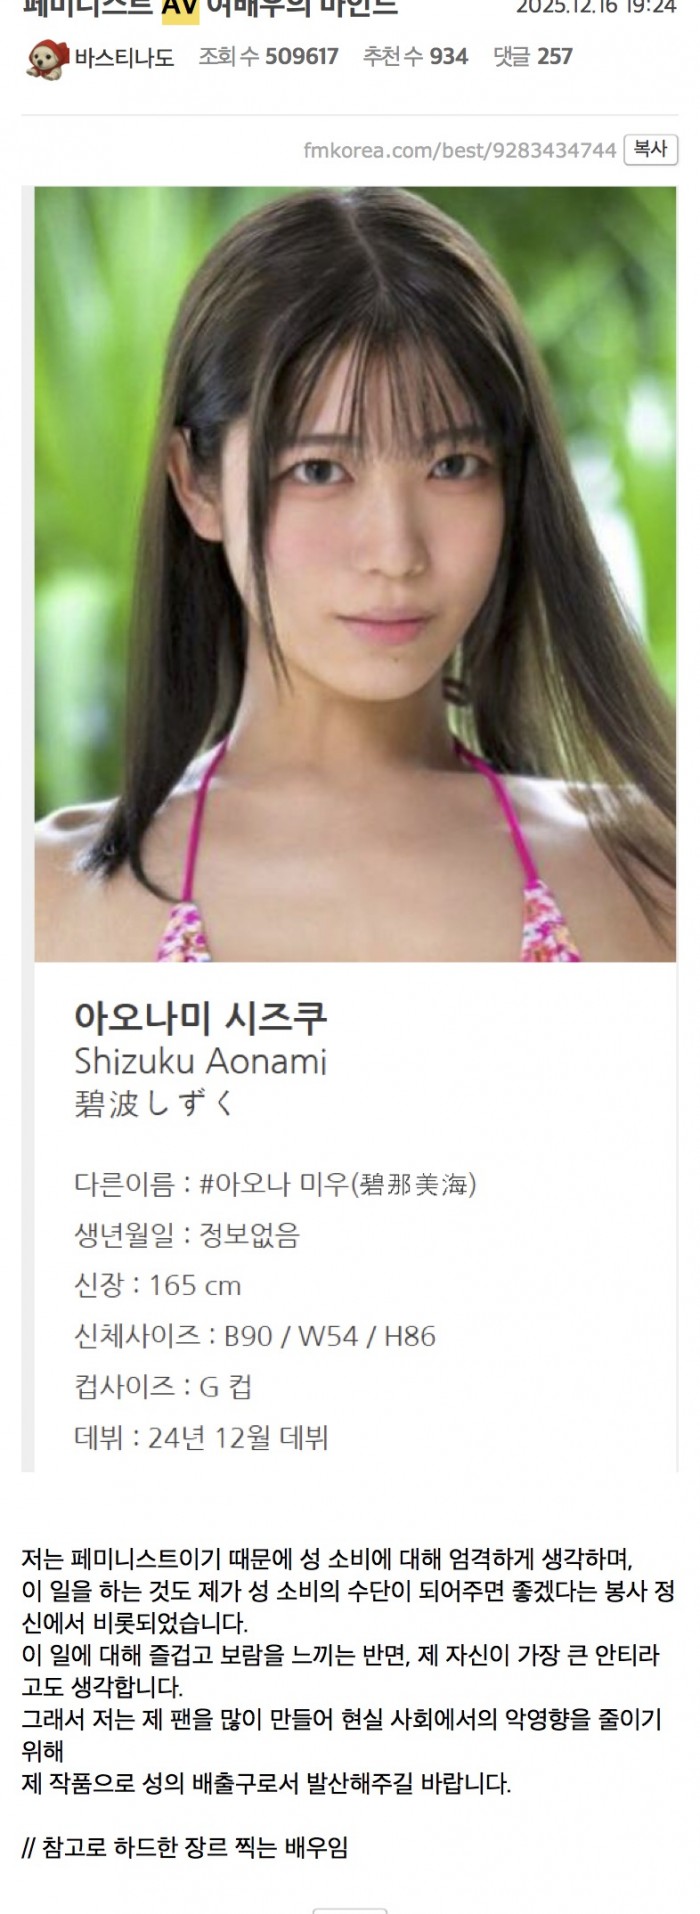Click the post date 2025.12.16 19:24
Viewport: 700px width, 1914px height.
[x=596, y=7]
